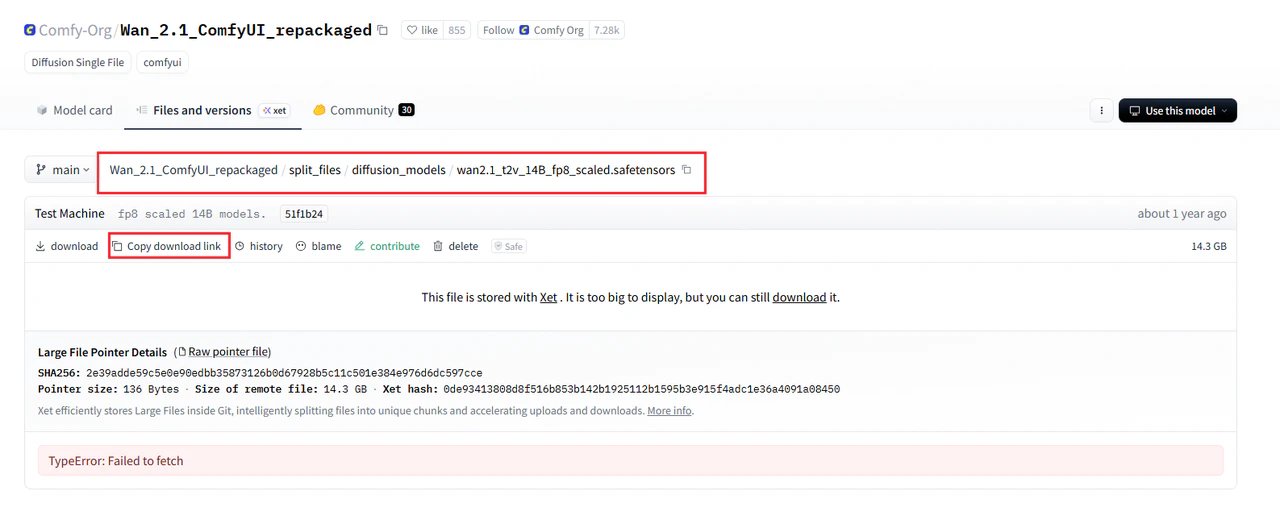1280x524 pixels.
Task: Click the inline download link
Action: pos(799,297)
